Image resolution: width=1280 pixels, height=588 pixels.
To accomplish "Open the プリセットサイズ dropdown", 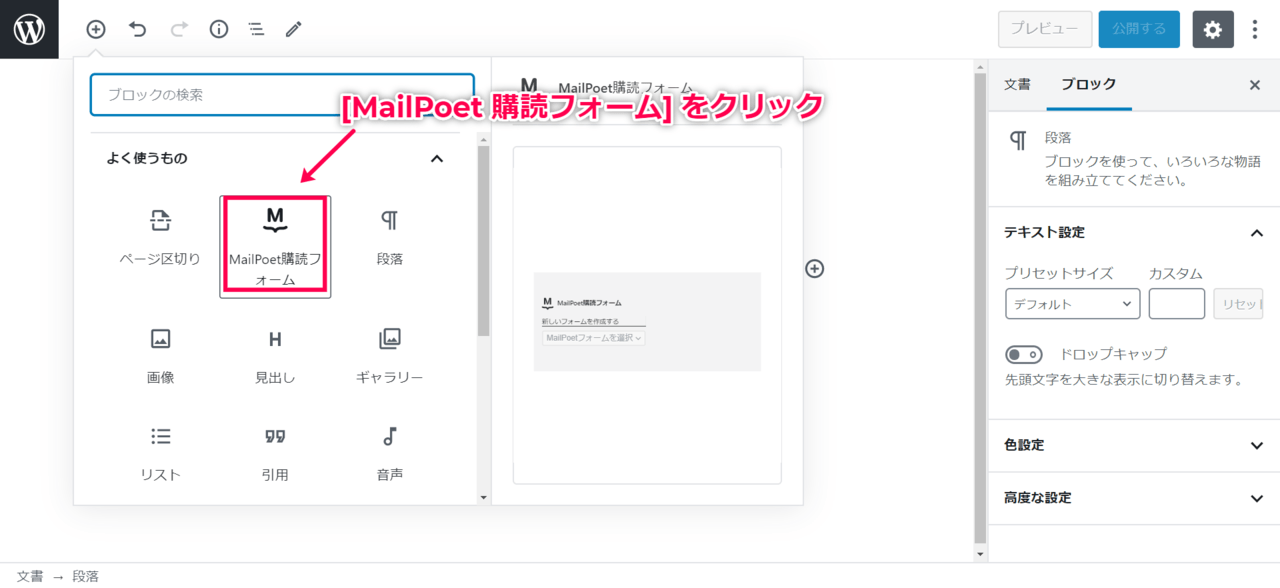I will [1072, 304].
